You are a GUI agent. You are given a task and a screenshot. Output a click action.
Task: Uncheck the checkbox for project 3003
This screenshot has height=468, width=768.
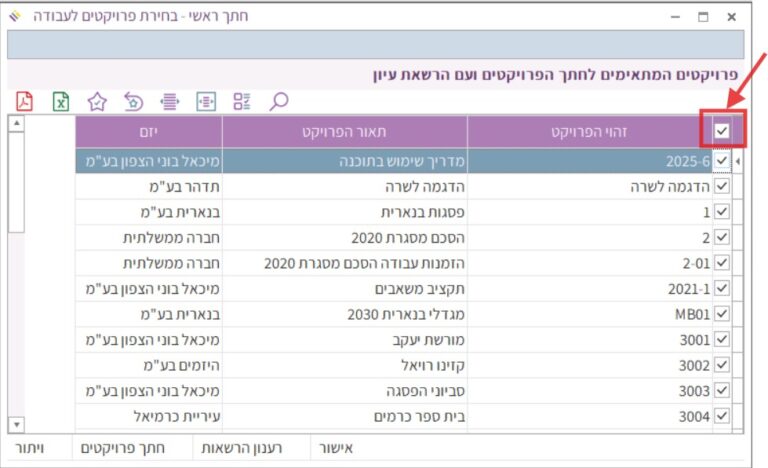coord(722,391)
